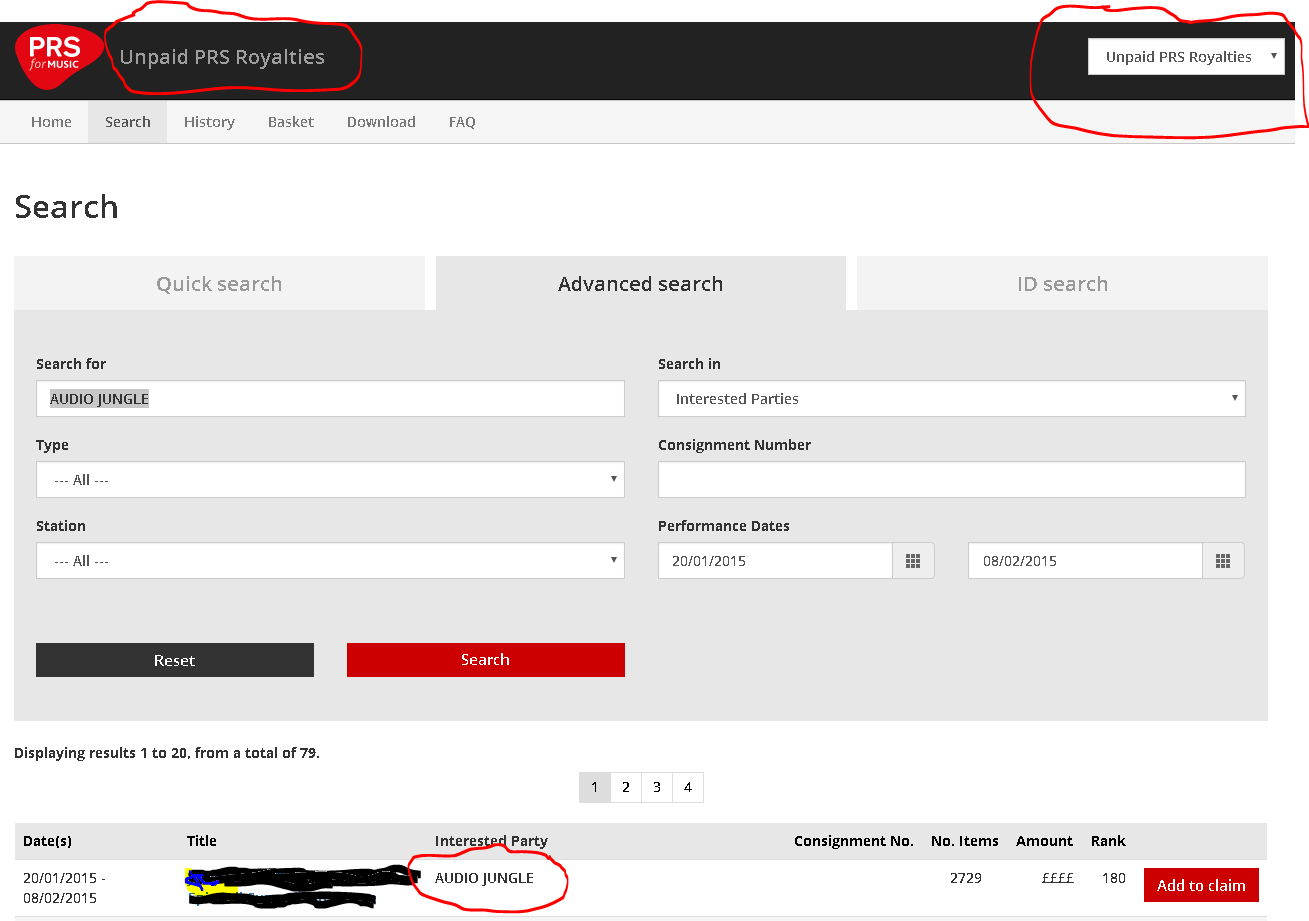The image size is (1309, 921).
Task: Open the Download menu item
Action: coord(381,122)
